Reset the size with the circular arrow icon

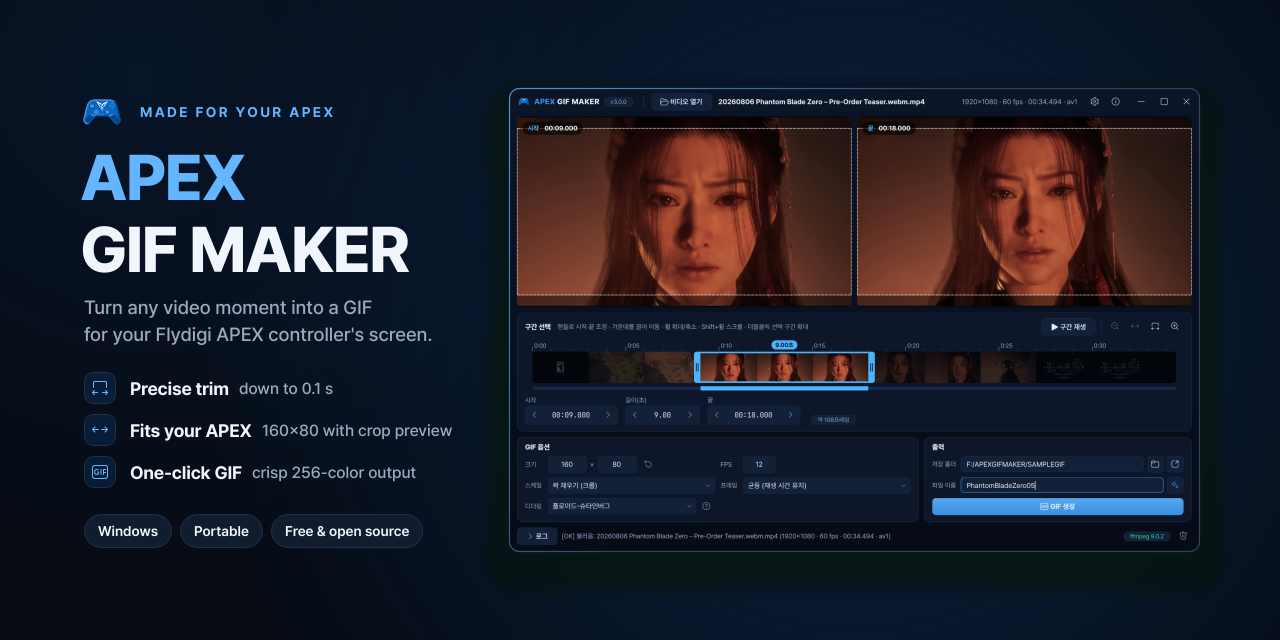point(648,464)
